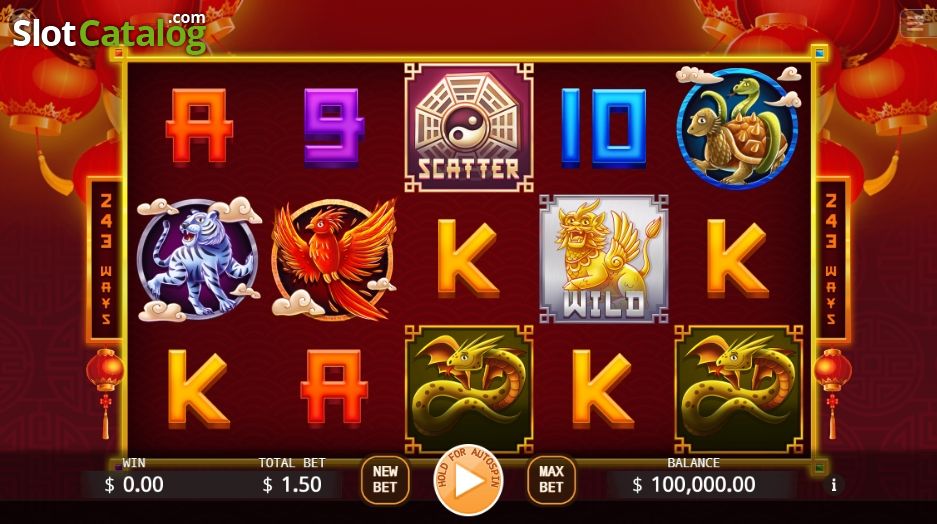
Task: Select the MAX BET button
Action: (x=551, y=479)
